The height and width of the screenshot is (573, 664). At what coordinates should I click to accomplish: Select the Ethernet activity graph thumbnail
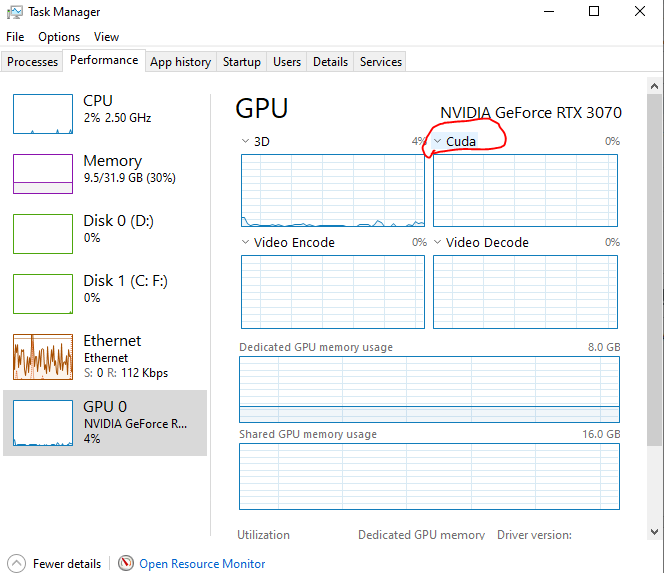click(43, 357)
